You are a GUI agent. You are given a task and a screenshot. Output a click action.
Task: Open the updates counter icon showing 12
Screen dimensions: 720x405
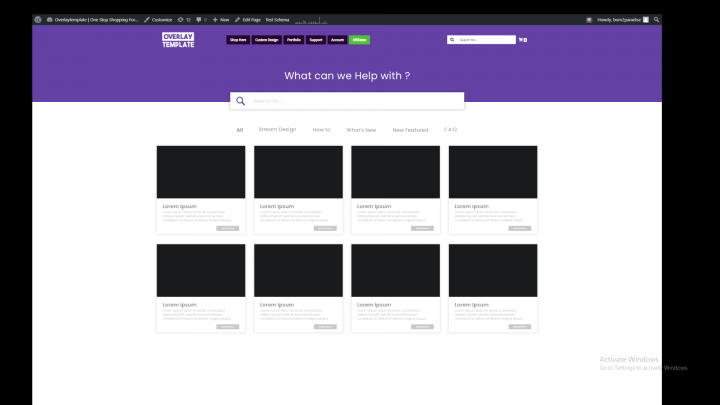[182, 19]
